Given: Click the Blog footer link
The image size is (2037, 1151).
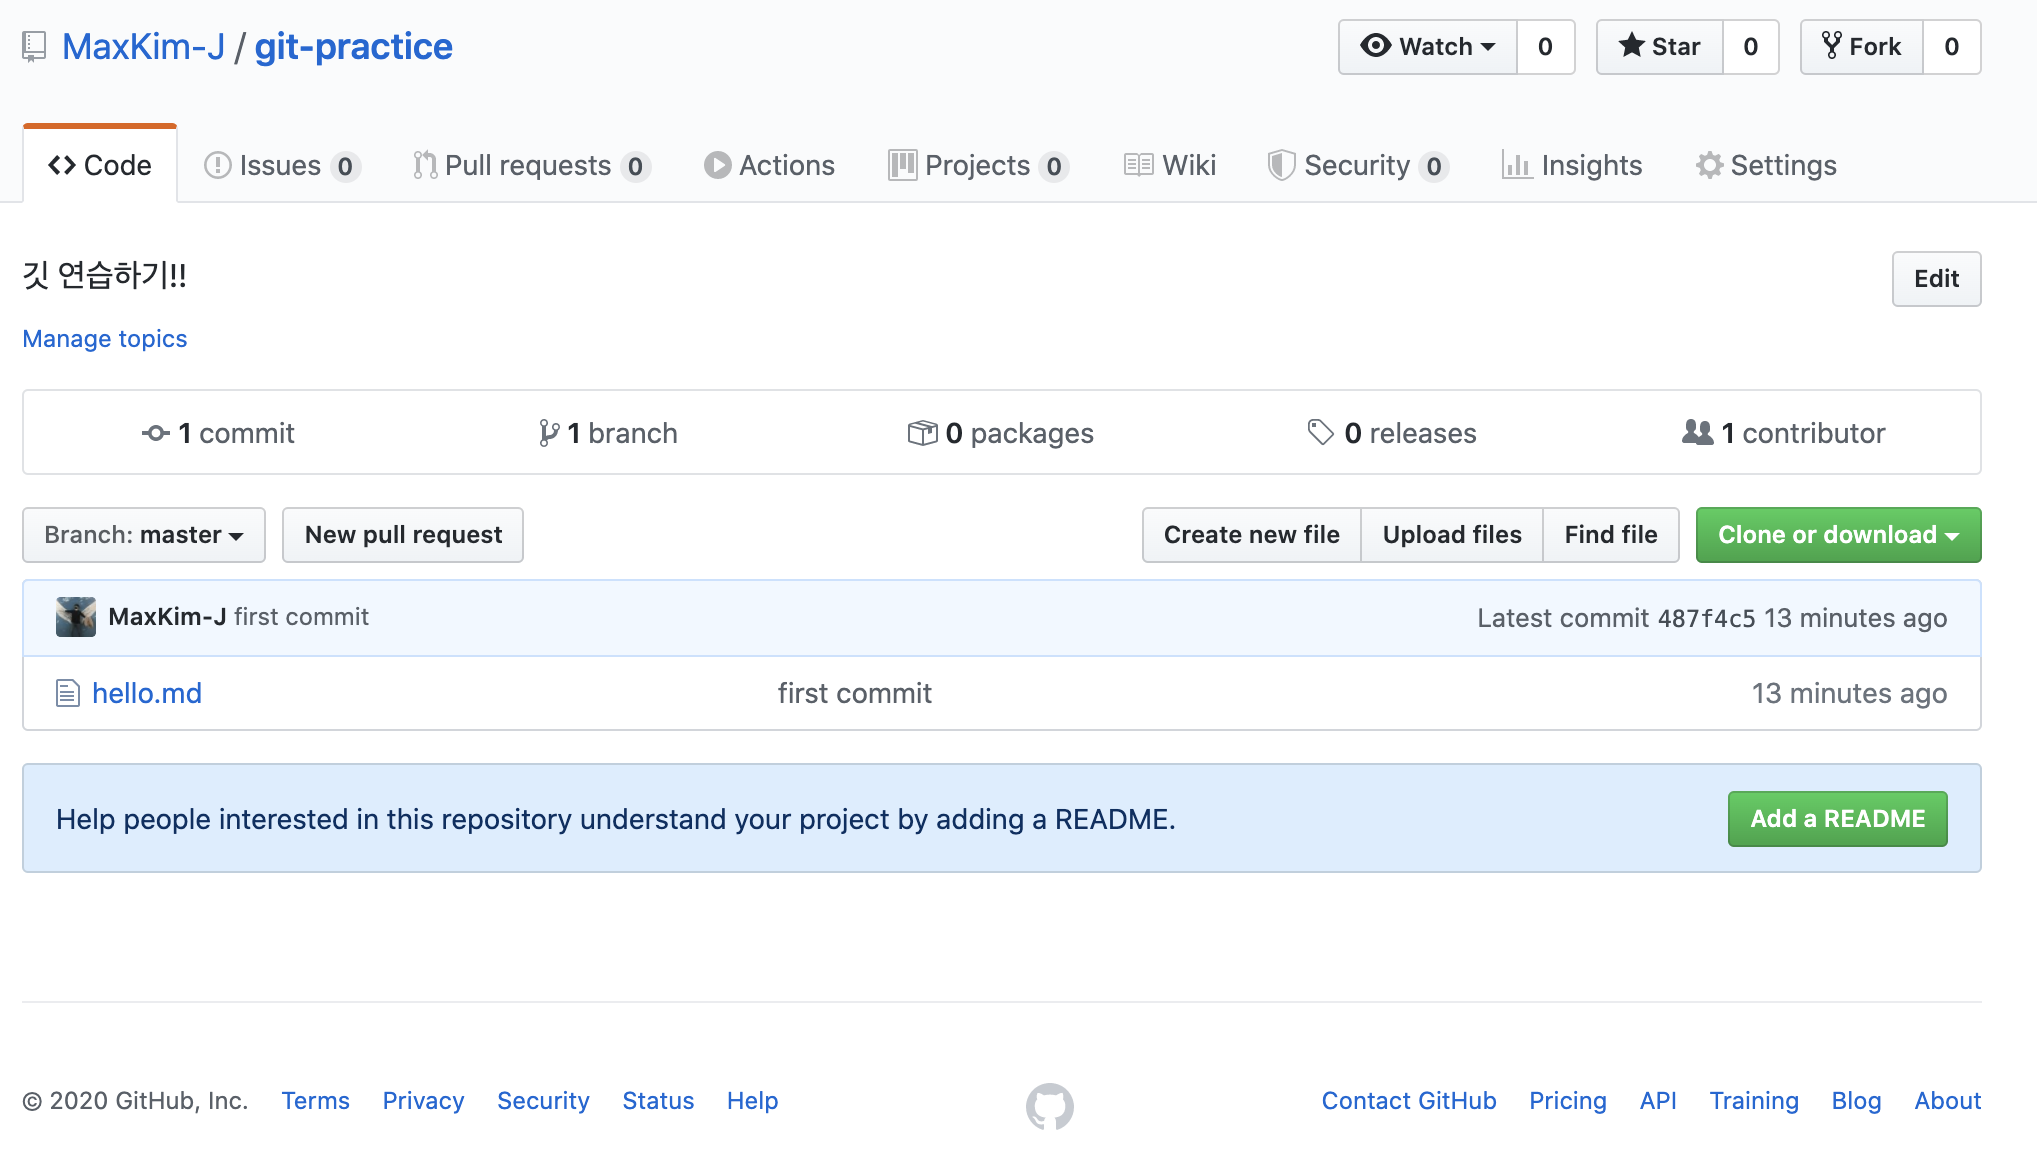Looking at the screenshot, I should coord(1857,1101).
